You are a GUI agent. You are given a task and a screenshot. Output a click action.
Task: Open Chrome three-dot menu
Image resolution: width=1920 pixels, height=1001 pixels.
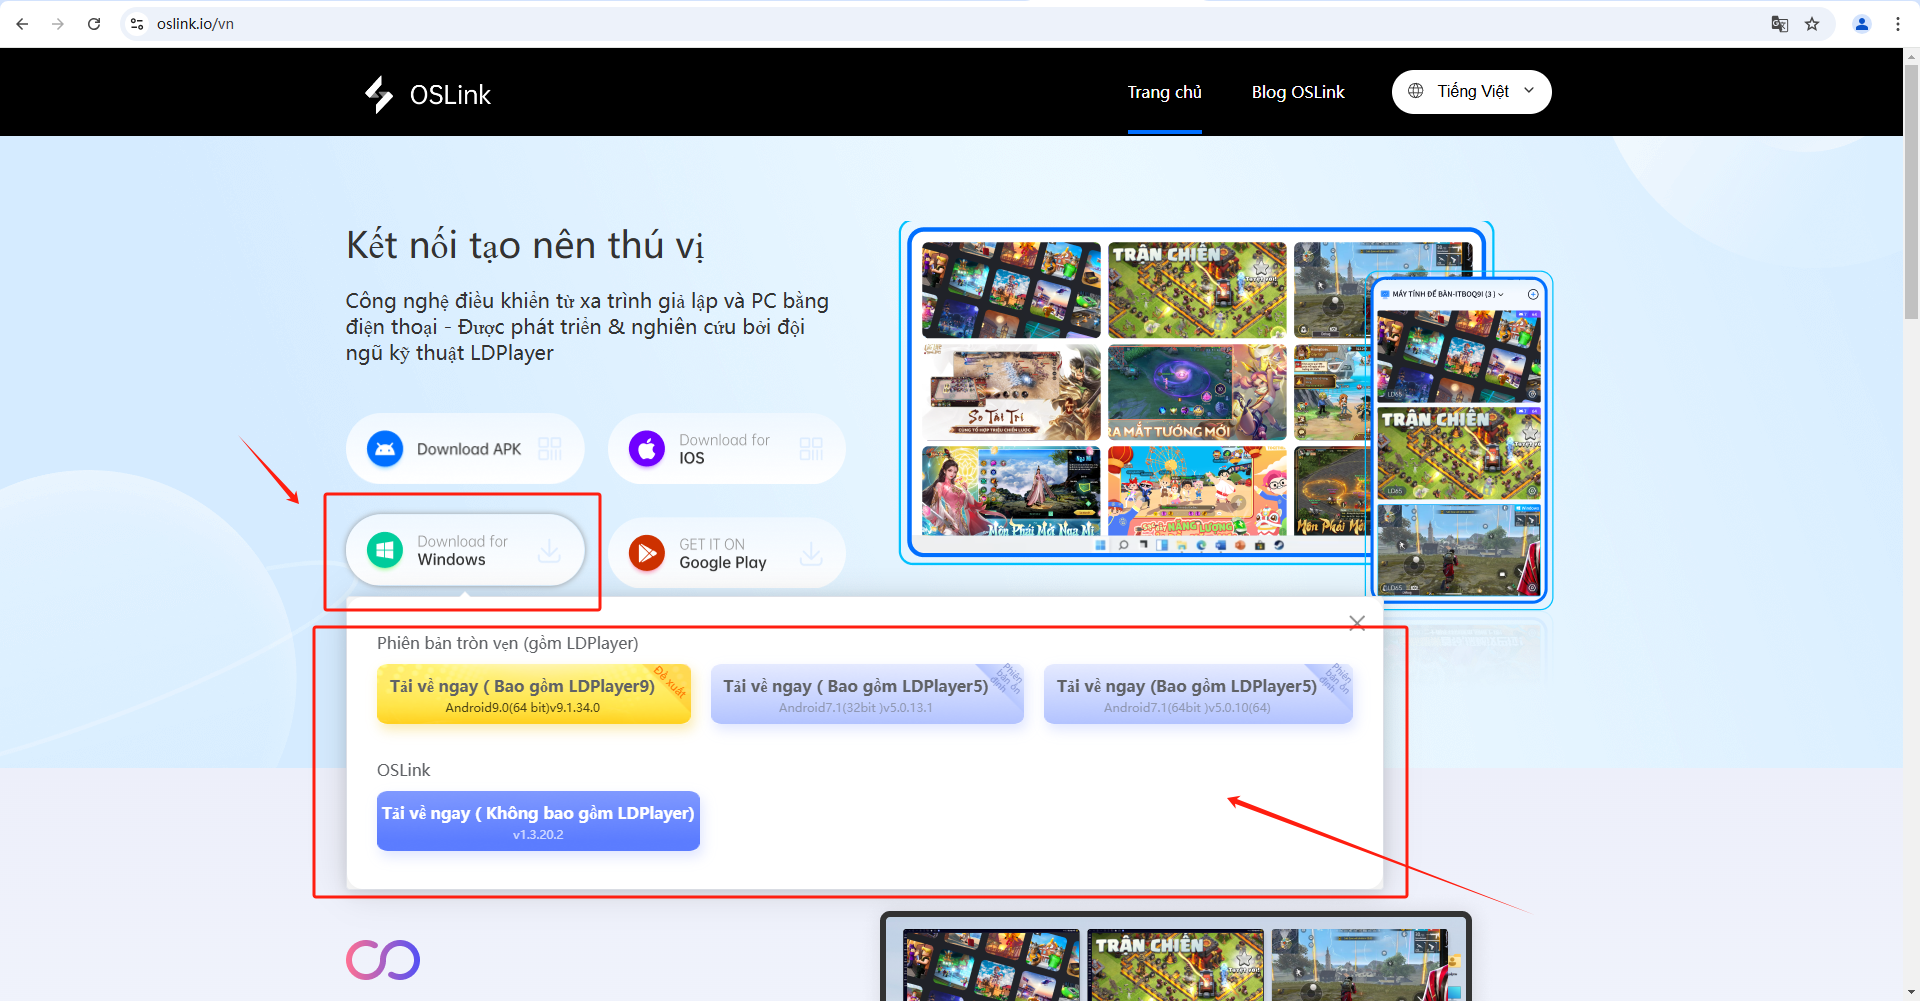point(1898,24)
